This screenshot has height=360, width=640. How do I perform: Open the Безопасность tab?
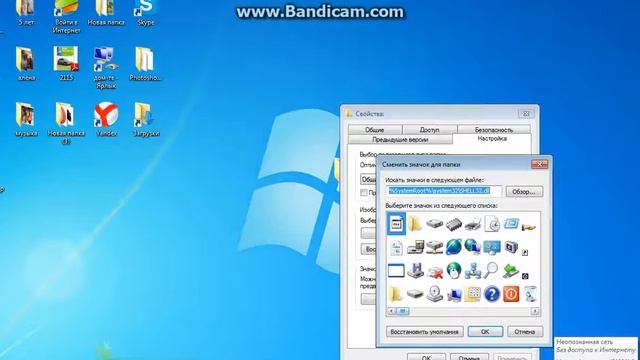[494, 129]
